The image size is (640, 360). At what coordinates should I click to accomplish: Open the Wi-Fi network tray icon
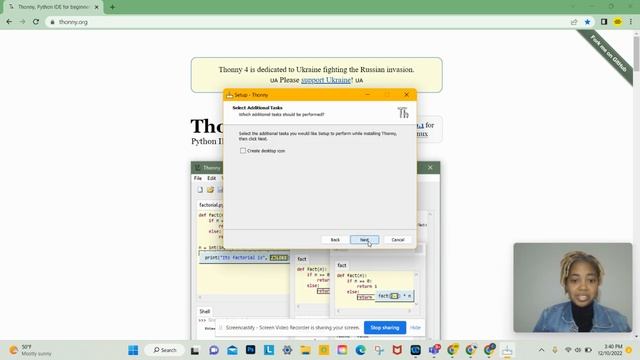click(x=568, y=350)
